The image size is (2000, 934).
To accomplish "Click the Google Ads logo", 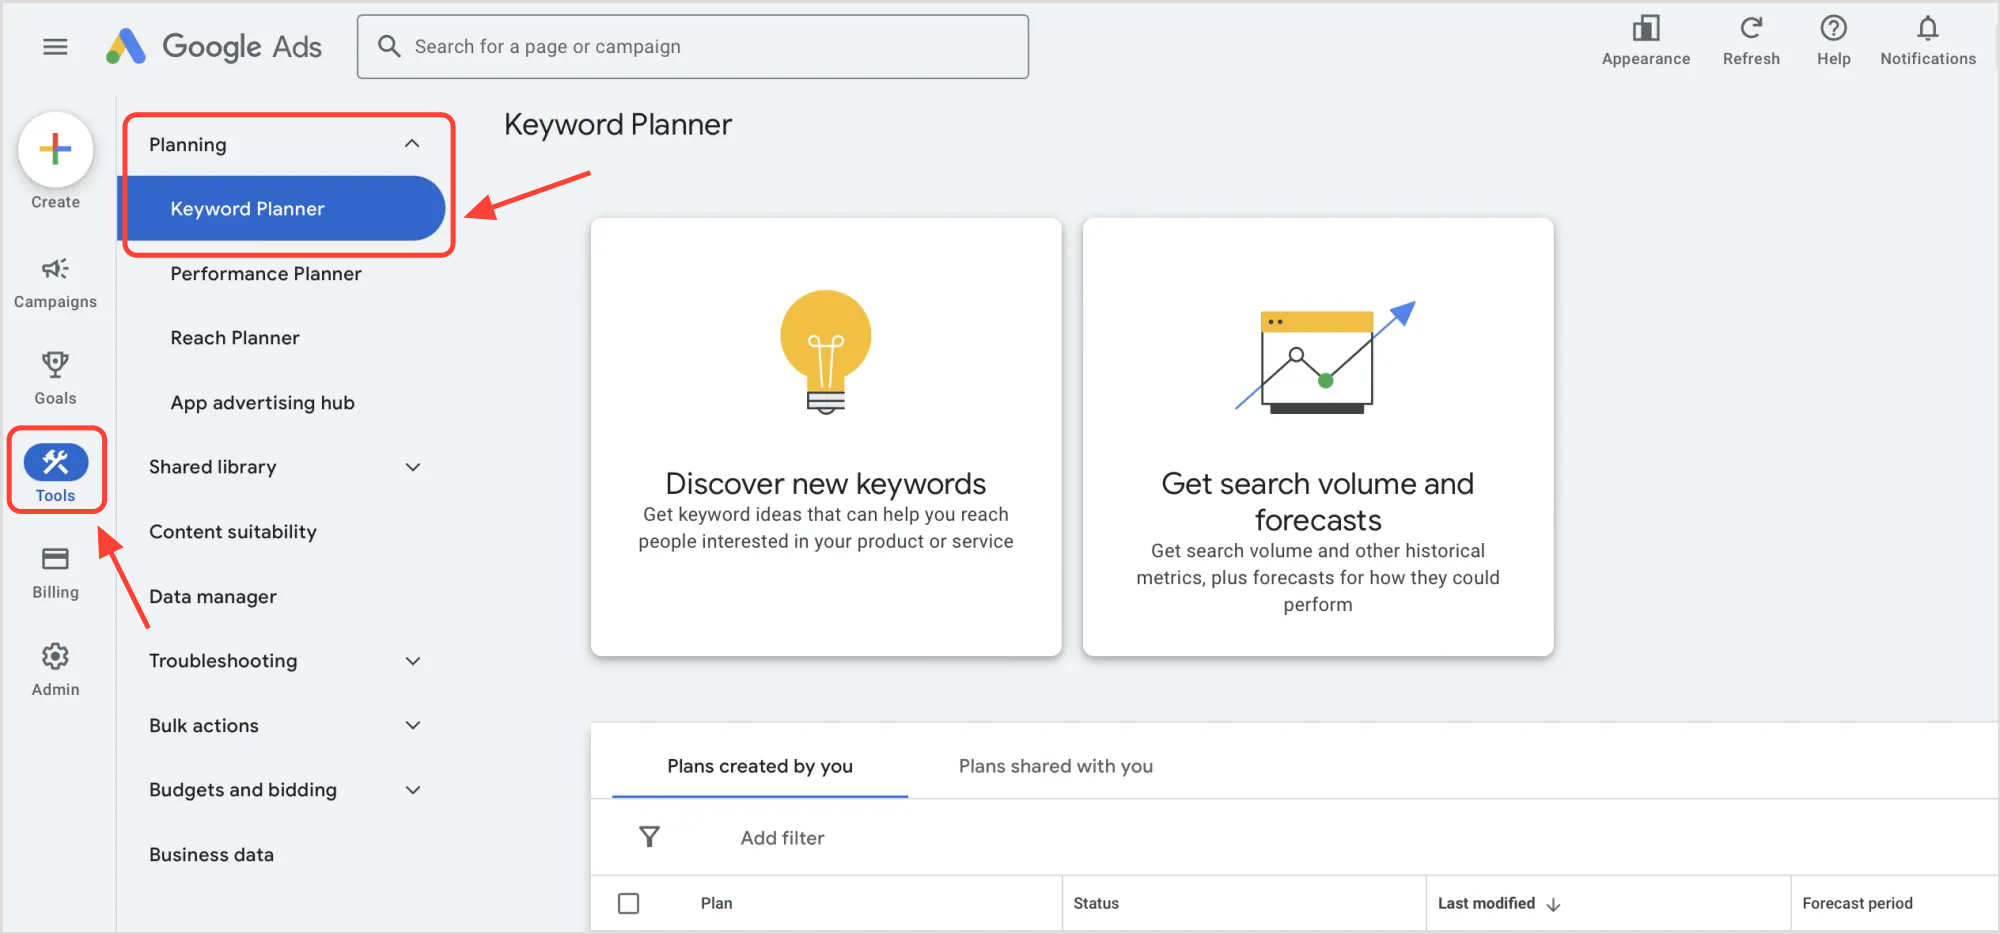I will pyautogui.click(x=214, y=46).
